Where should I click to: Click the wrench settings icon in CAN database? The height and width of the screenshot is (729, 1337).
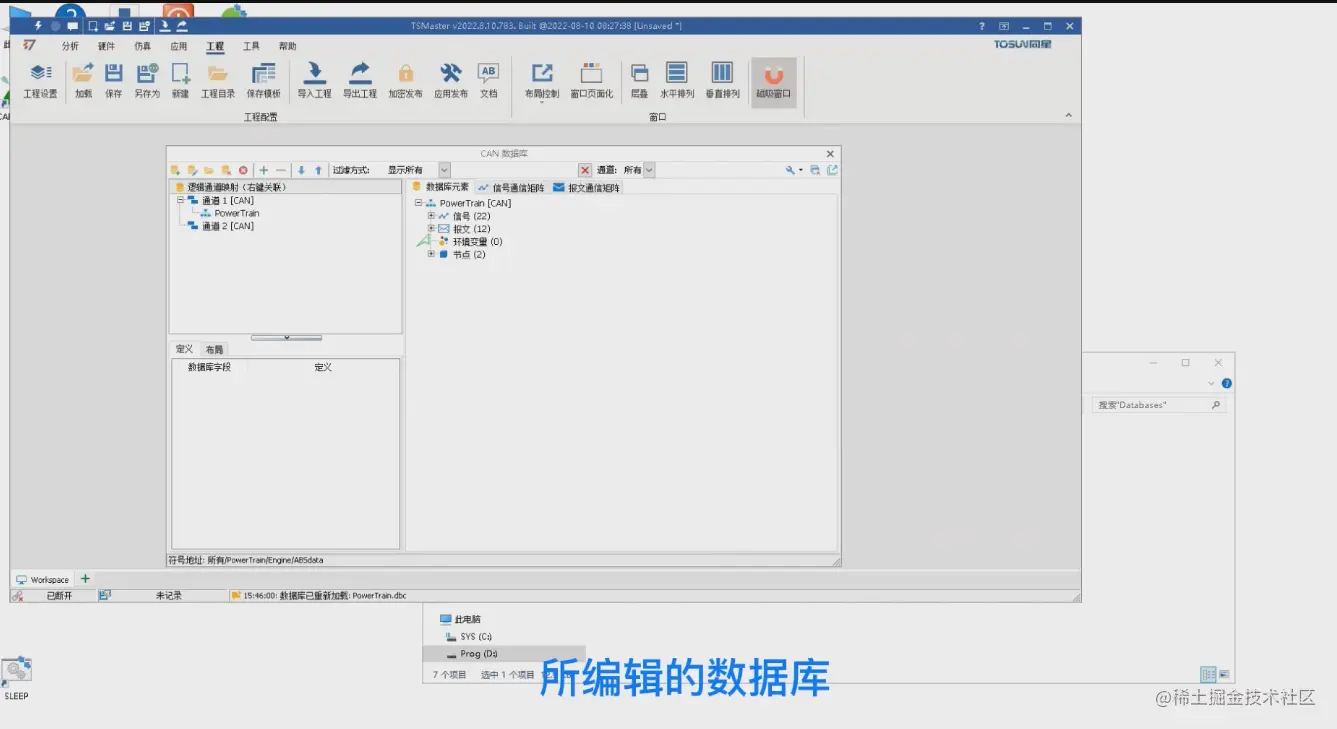coord(792,170)
